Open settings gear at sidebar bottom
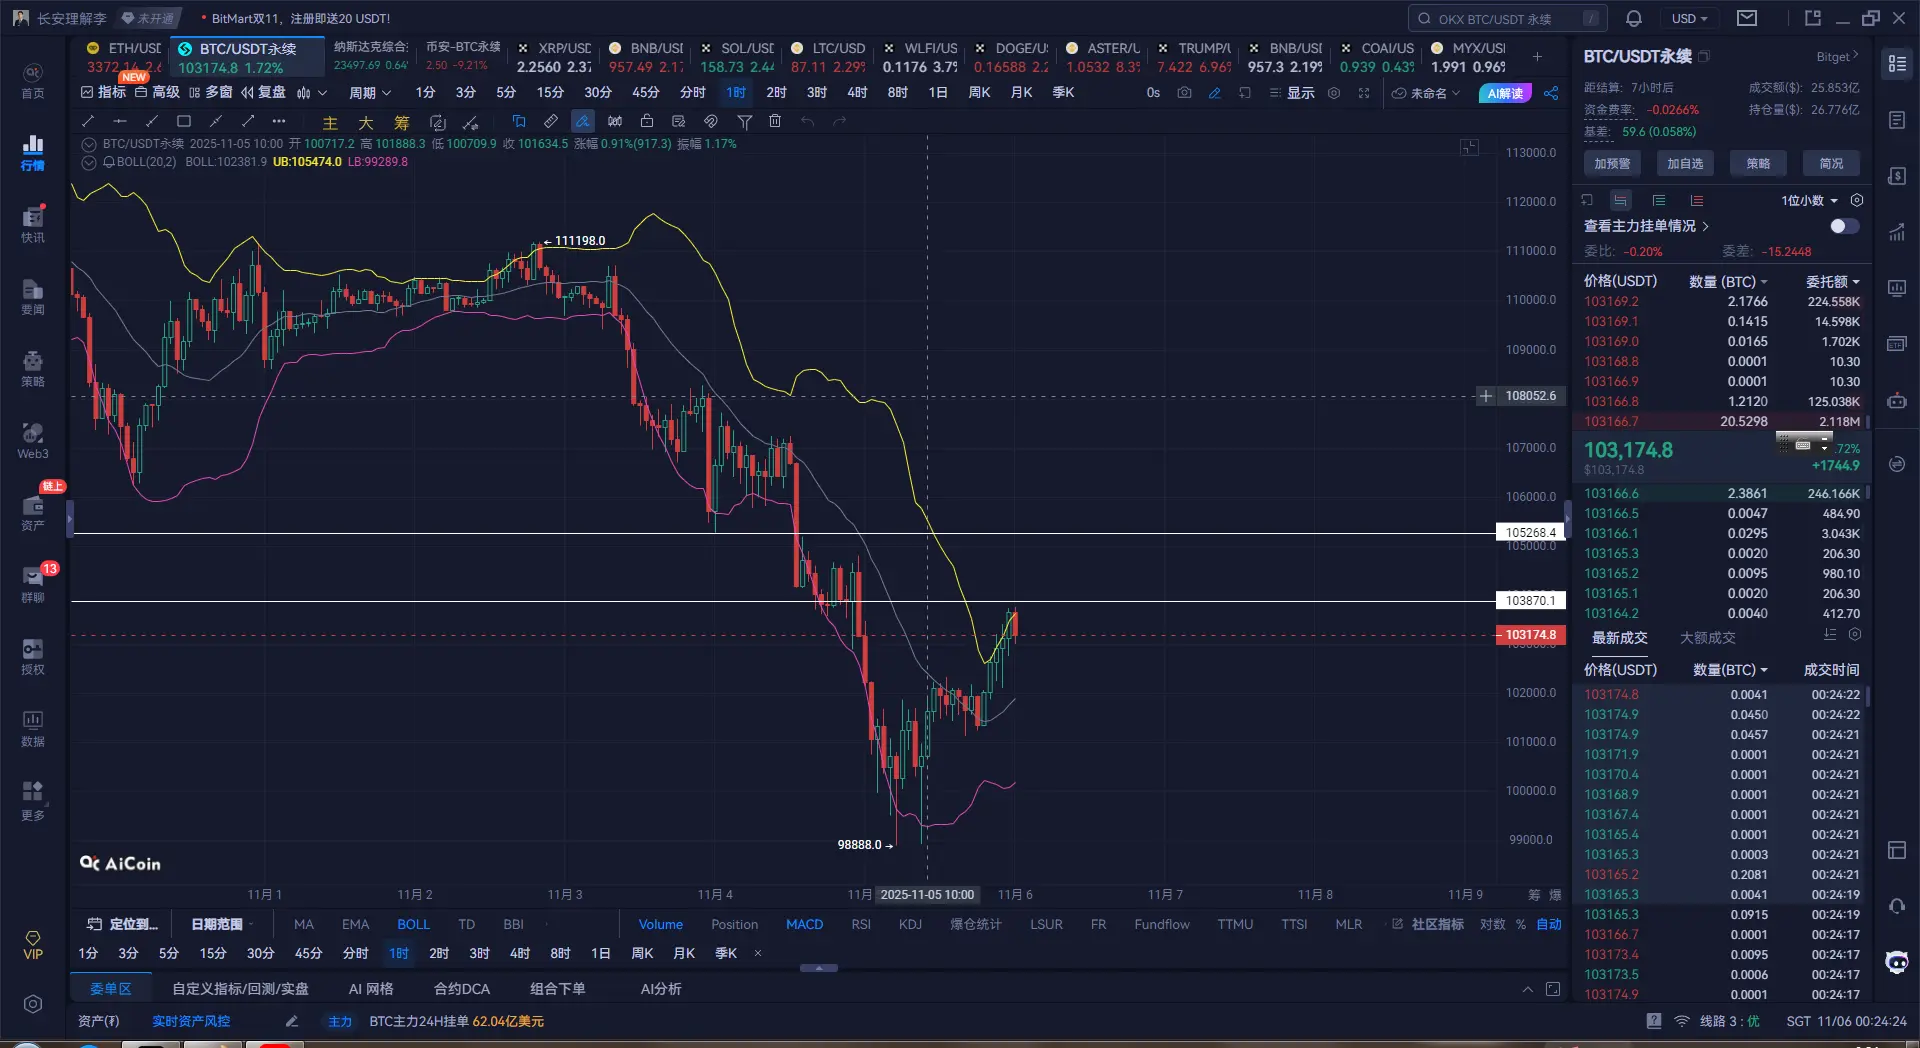 pyautogui.click(x=33, y=1004)
